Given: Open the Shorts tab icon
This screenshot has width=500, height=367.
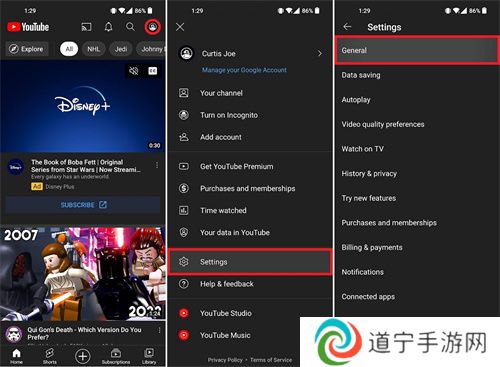Looking at the screenshot, I should tap(50, 354).
